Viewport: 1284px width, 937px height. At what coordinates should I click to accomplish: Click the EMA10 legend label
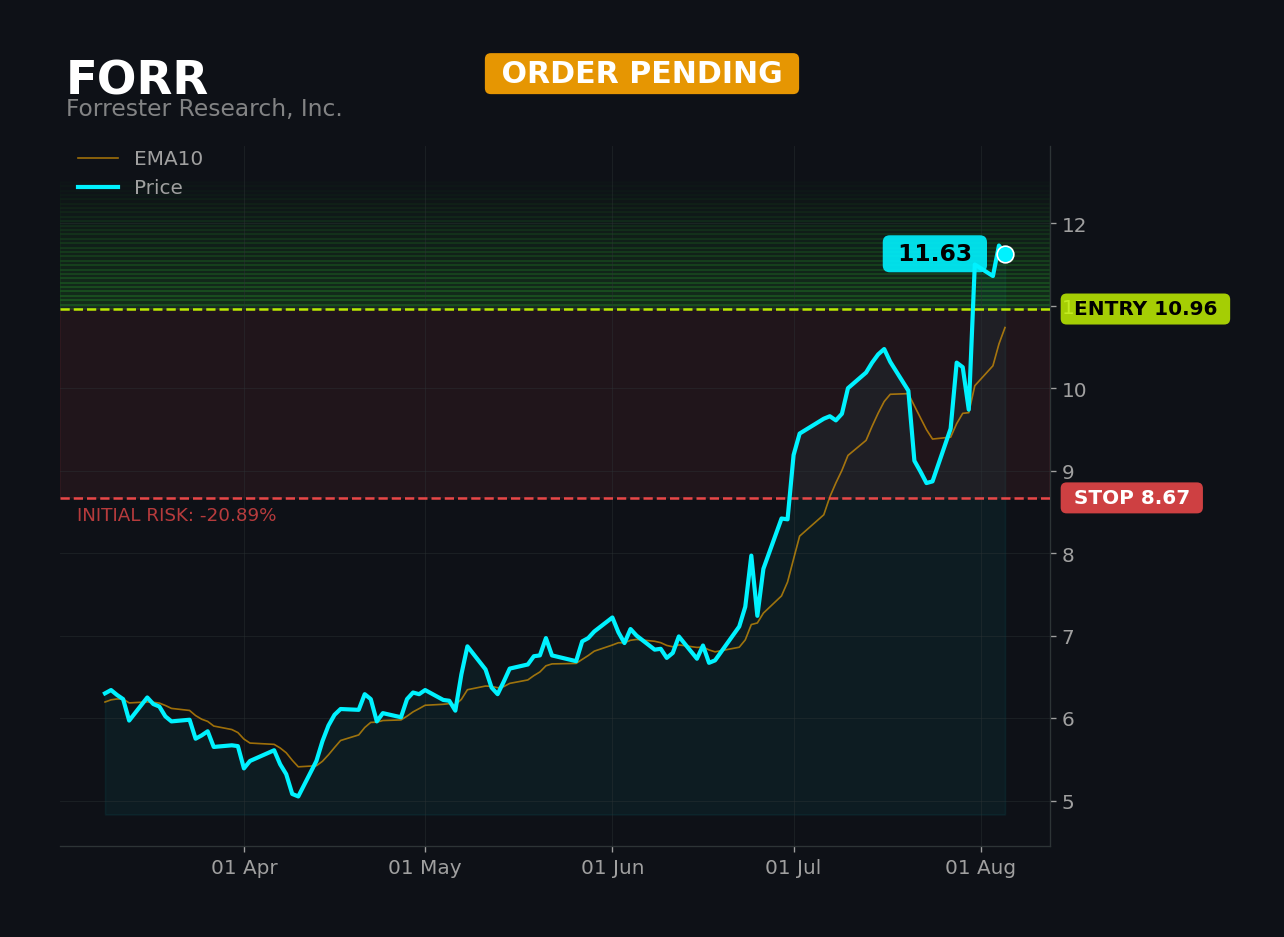click(x=168, y=159)
